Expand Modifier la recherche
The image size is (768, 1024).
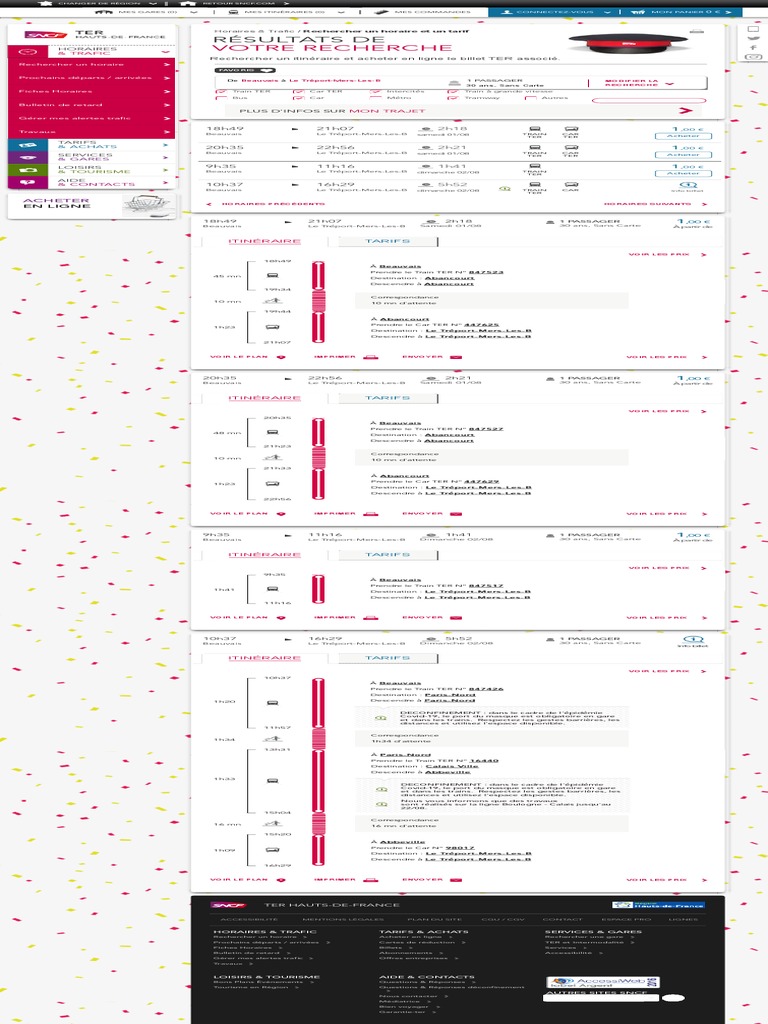pyautogui.click(x=638, y=83)
